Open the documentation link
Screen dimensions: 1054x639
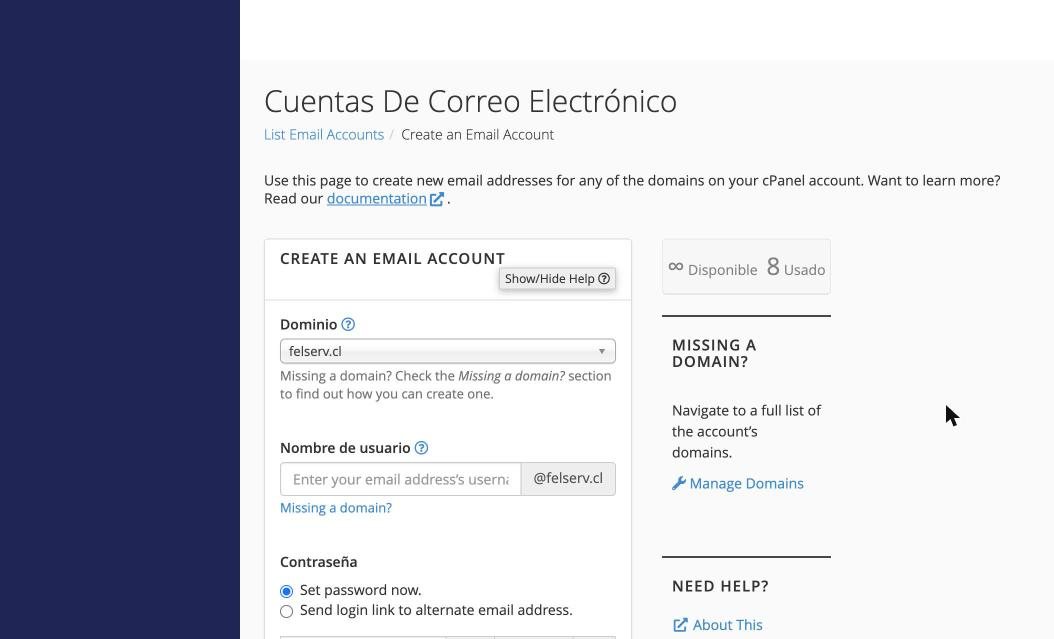[x=376, y=199]
